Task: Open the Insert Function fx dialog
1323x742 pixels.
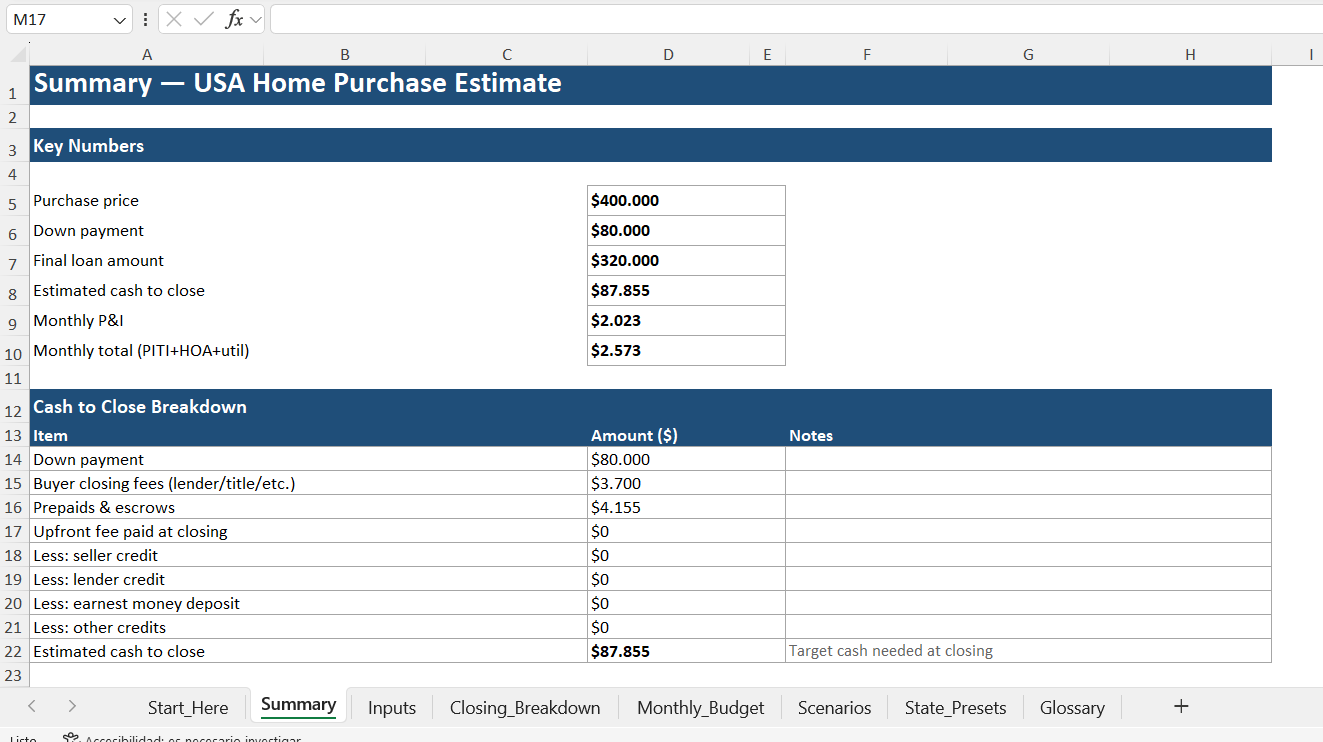Action: [x=234, y=19]
